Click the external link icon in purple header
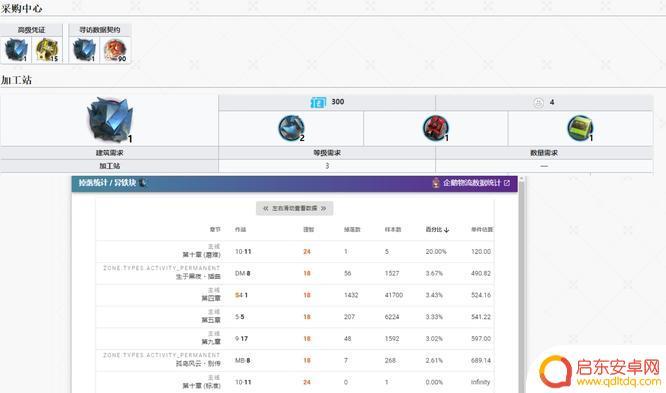 tap(507, 183)
